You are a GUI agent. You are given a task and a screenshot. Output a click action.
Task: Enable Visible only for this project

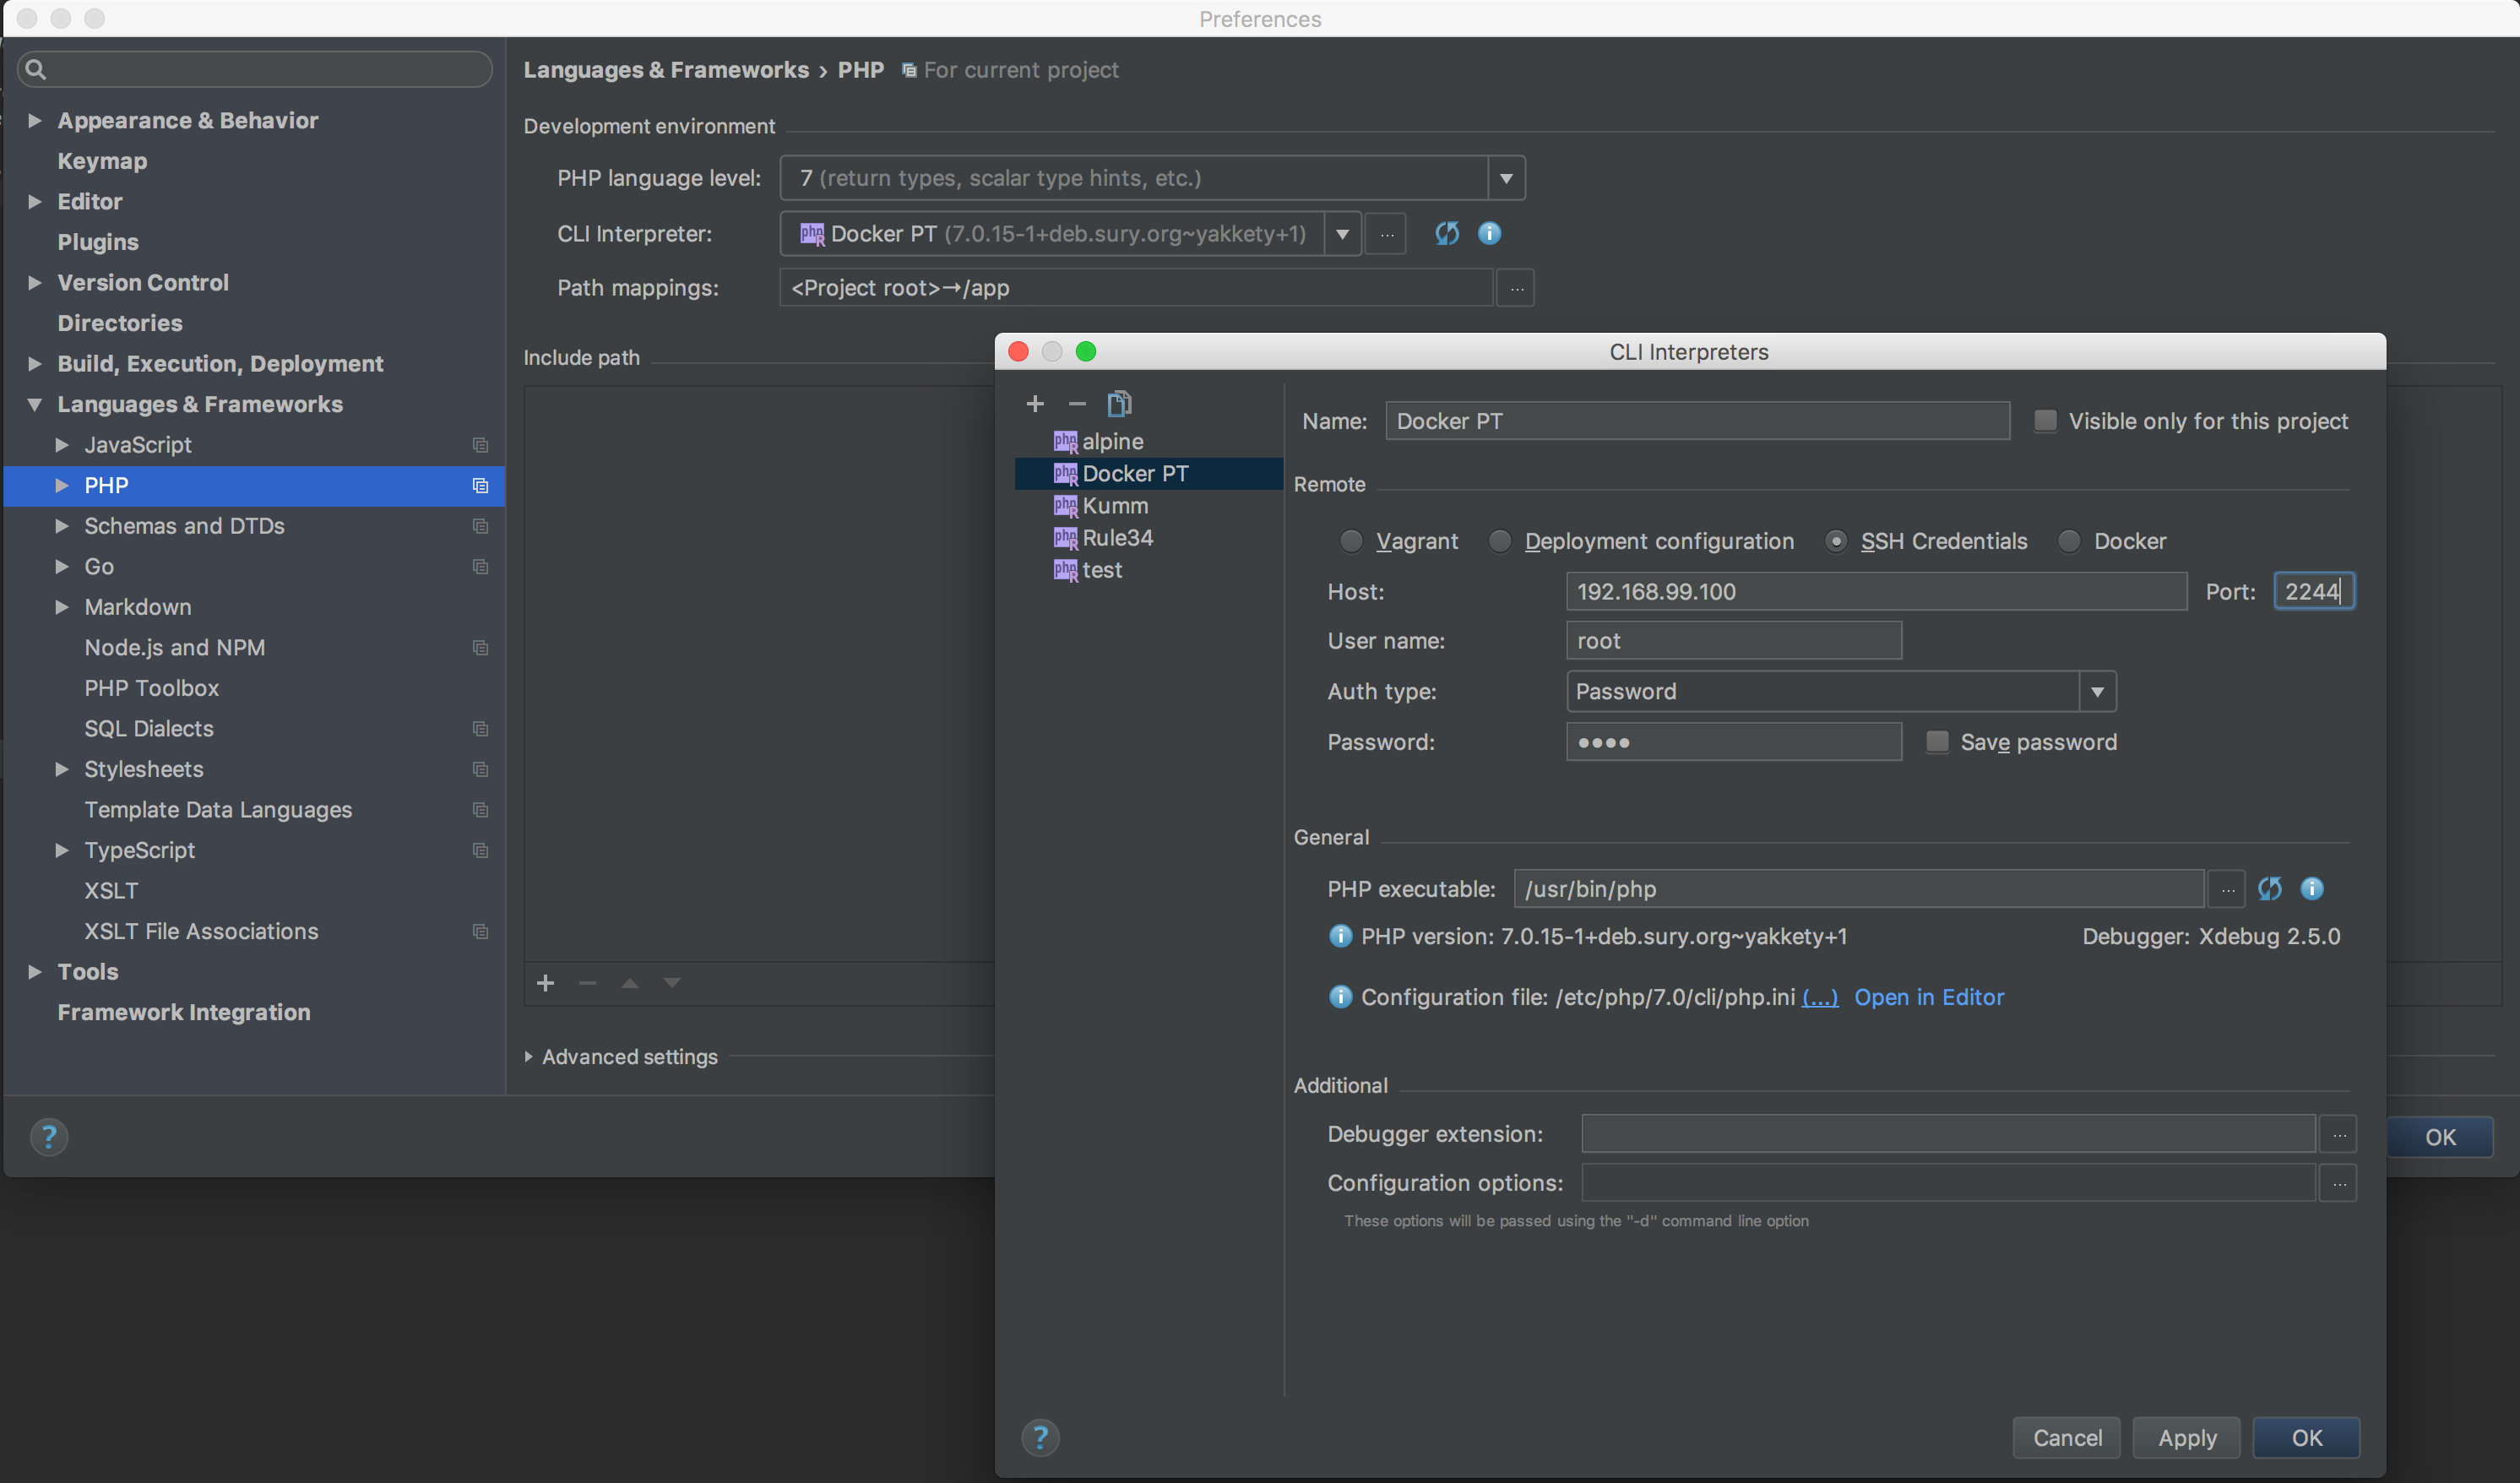coord(2045,421)
